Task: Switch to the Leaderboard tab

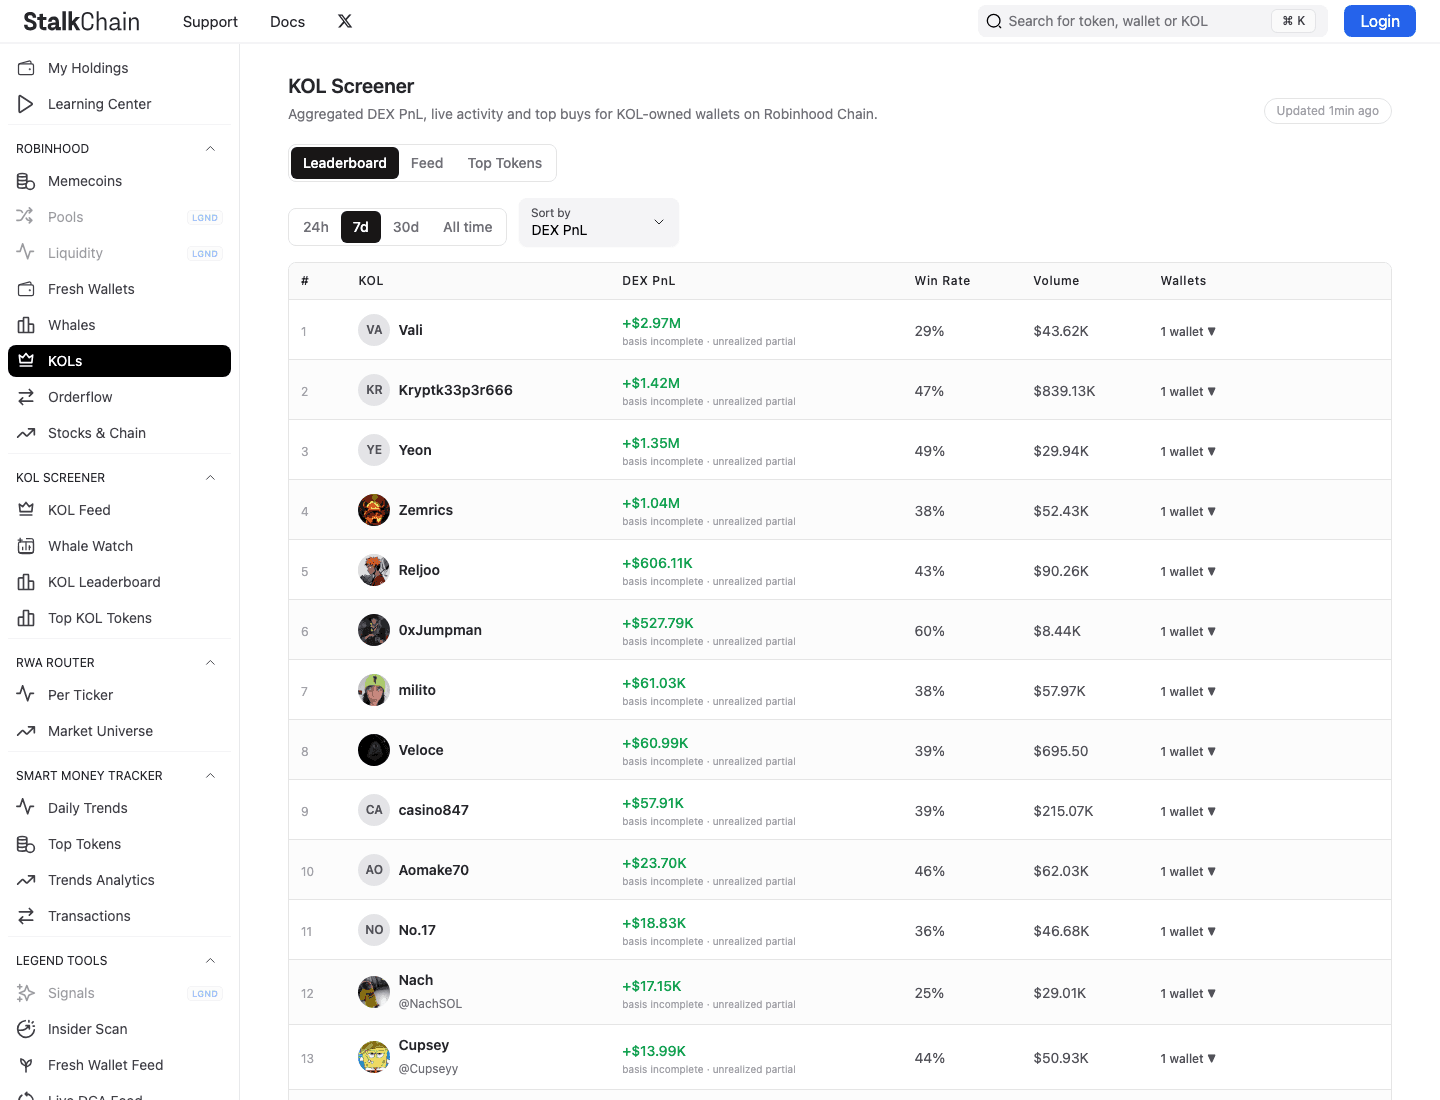Action: (345, 163)
